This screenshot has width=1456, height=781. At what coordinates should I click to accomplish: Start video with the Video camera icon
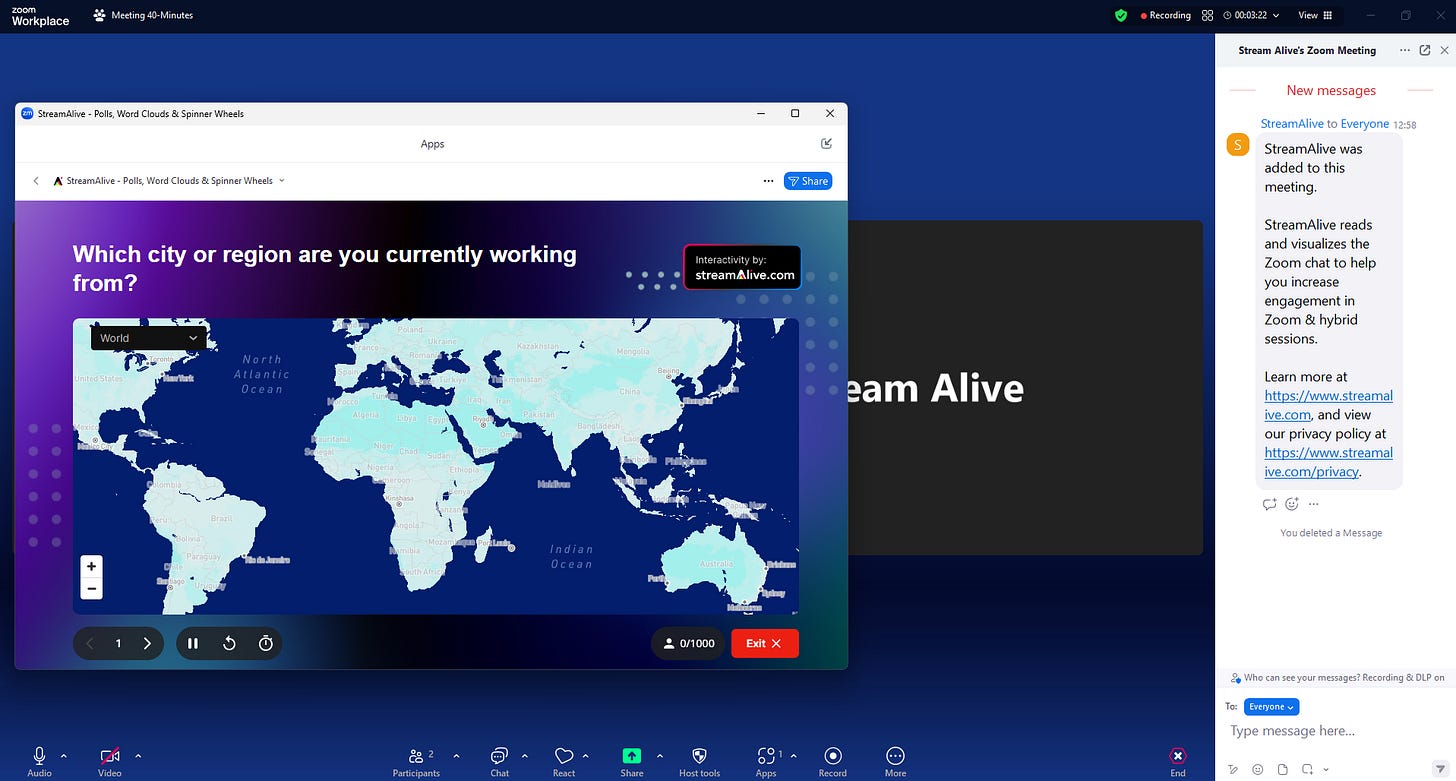(110, 757)
